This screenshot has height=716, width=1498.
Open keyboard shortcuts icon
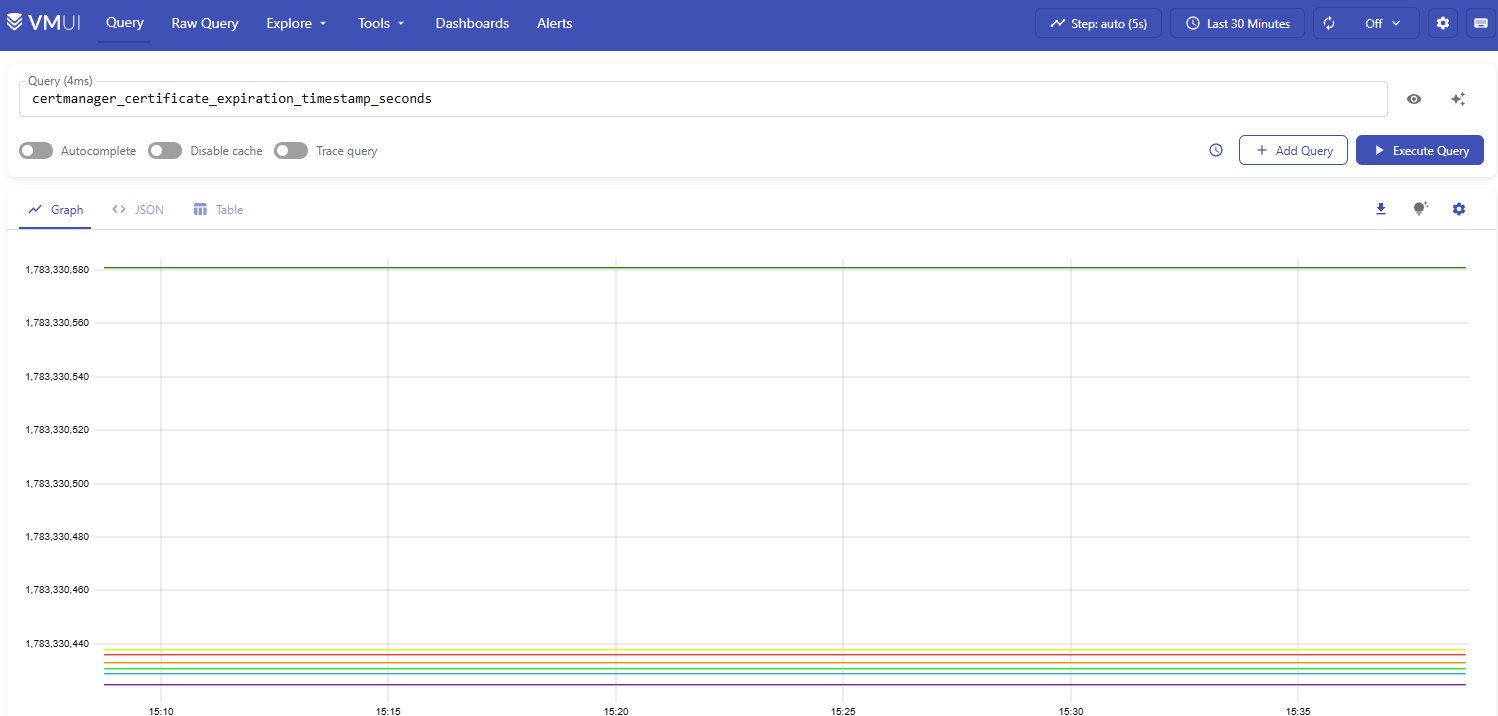click(1480, 23)
